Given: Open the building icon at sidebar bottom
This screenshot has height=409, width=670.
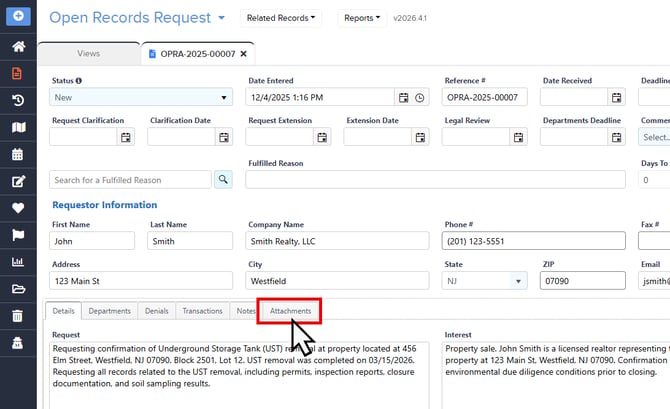Looking at the screenshot, I should [18, 343].
